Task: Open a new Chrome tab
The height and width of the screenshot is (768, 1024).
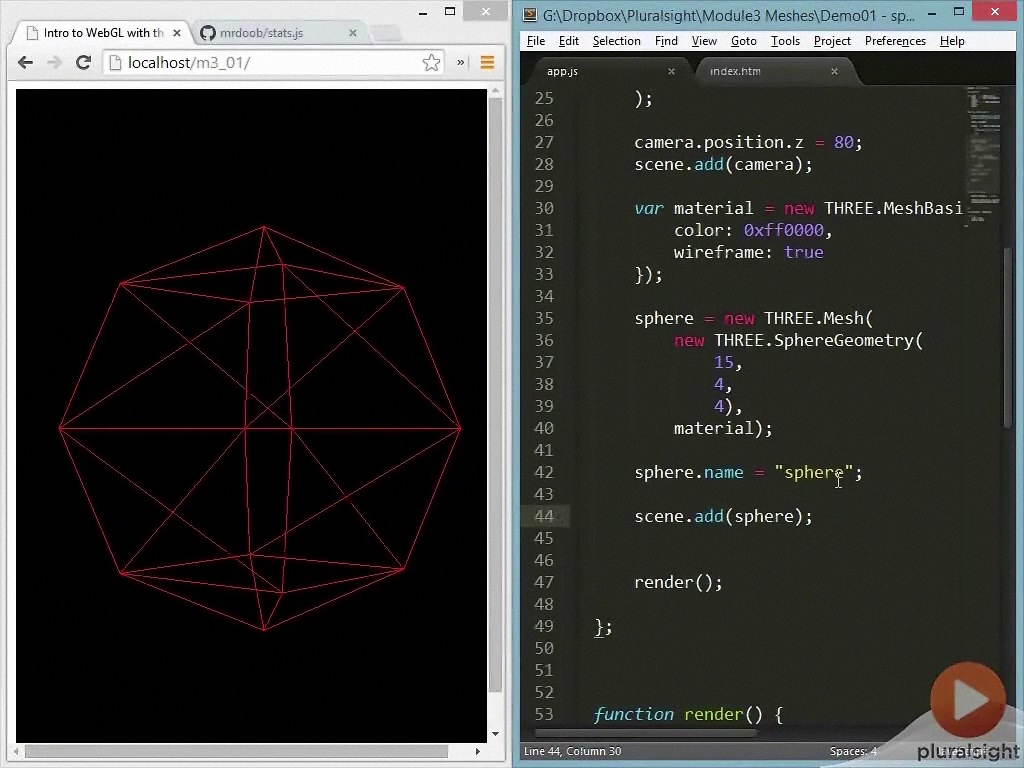Action: 387,33
